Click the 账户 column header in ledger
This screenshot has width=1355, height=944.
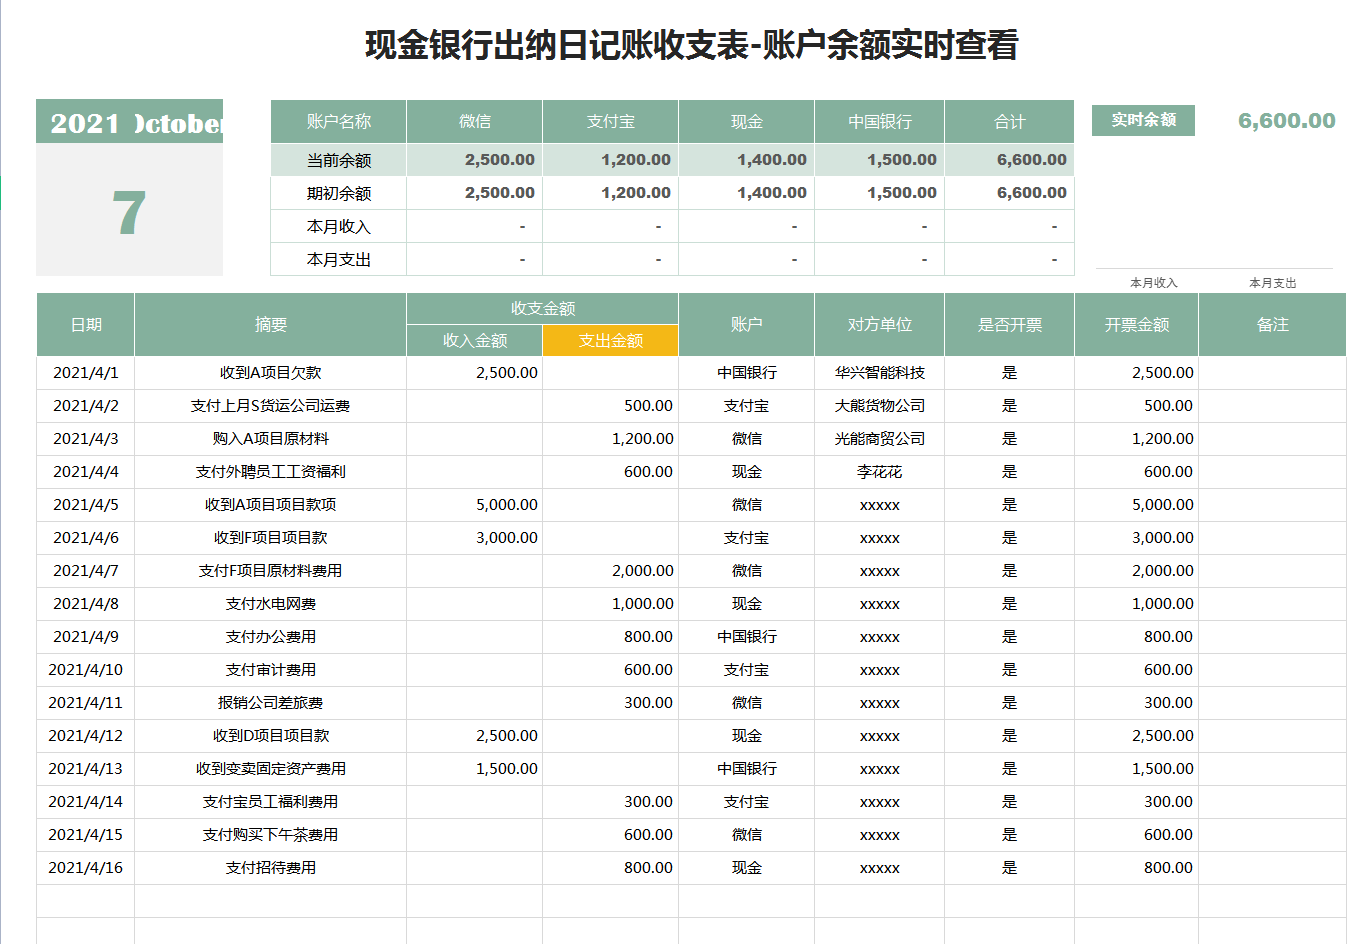(x=746, y=325)
